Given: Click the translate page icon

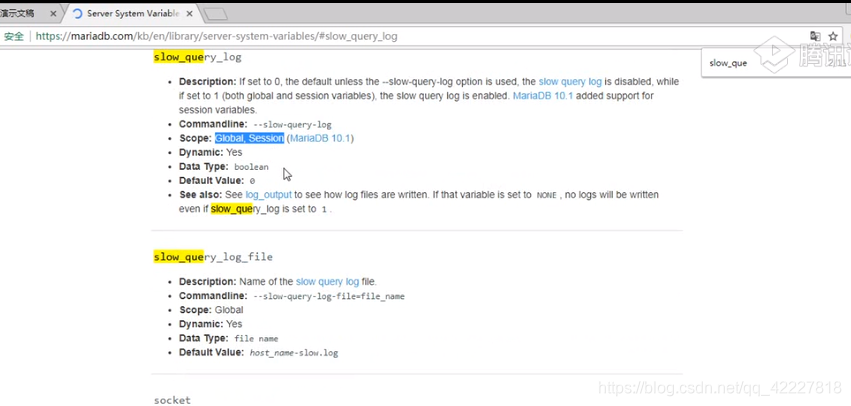Looking at the screenshot, I should coord(815,36).
